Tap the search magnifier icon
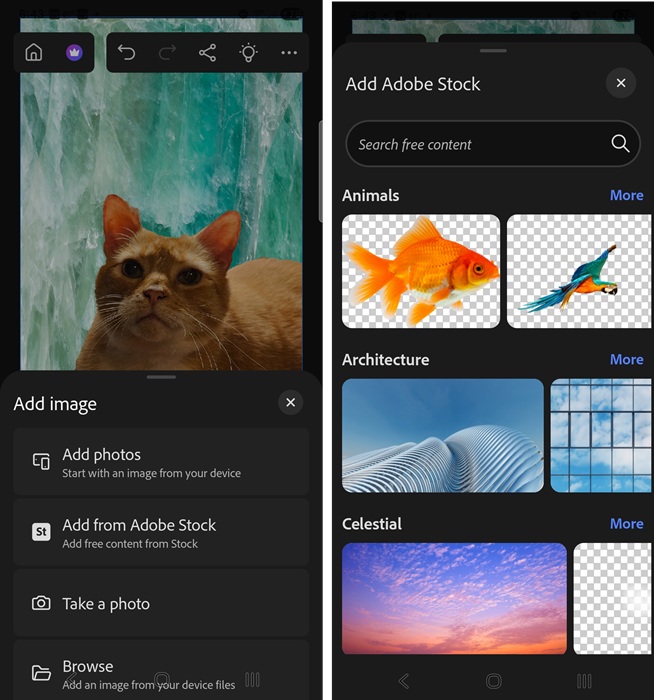The width and height of the screenshot is (654, 700). click(x=620, y=144)
